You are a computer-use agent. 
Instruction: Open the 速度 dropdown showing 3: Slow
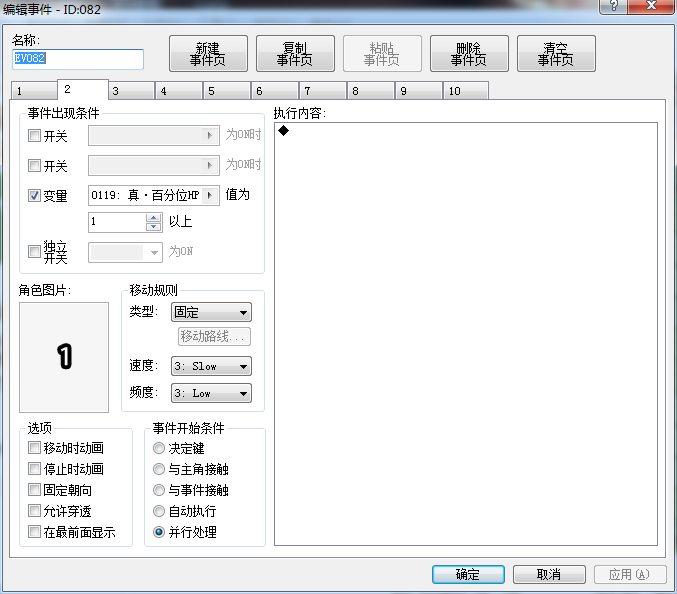(212, 366)
